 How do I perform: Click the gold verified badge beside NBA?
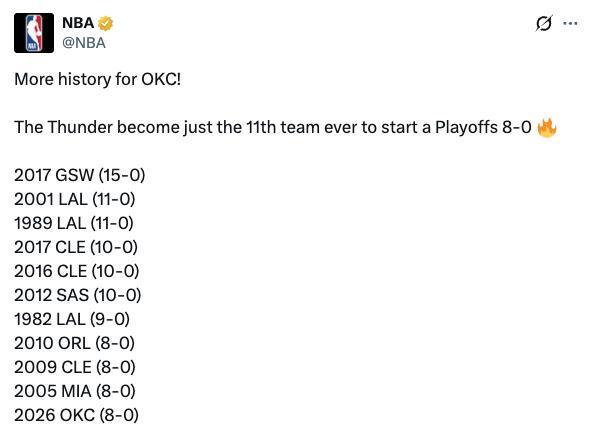coord(106,23)
